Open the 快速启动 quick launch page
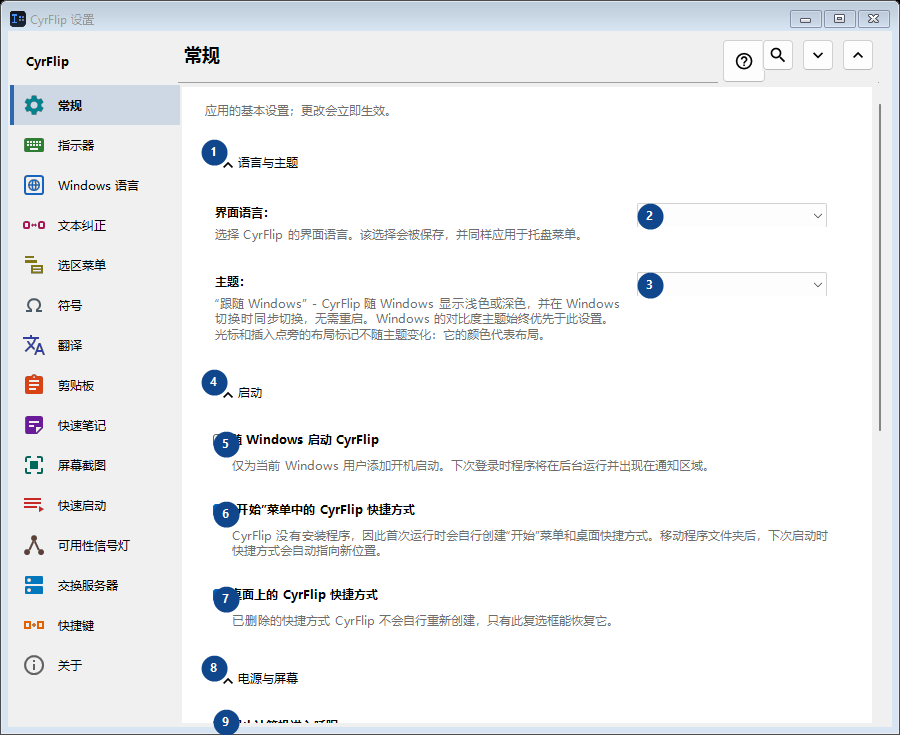This screenshot has height=735, width=900. 95,505
